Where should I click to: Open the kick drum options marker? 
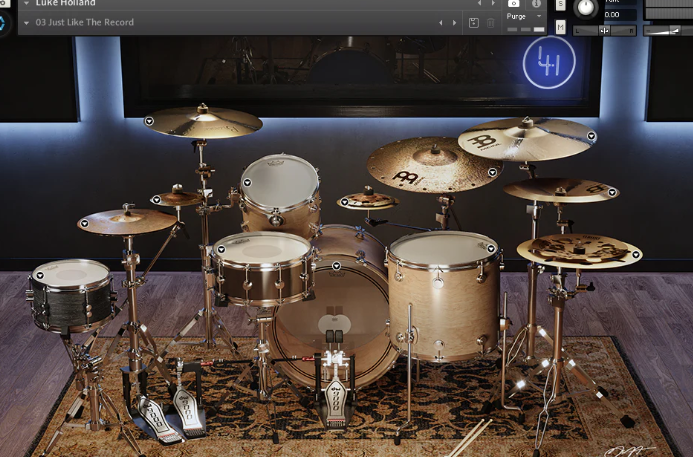[x=336, y=266]
